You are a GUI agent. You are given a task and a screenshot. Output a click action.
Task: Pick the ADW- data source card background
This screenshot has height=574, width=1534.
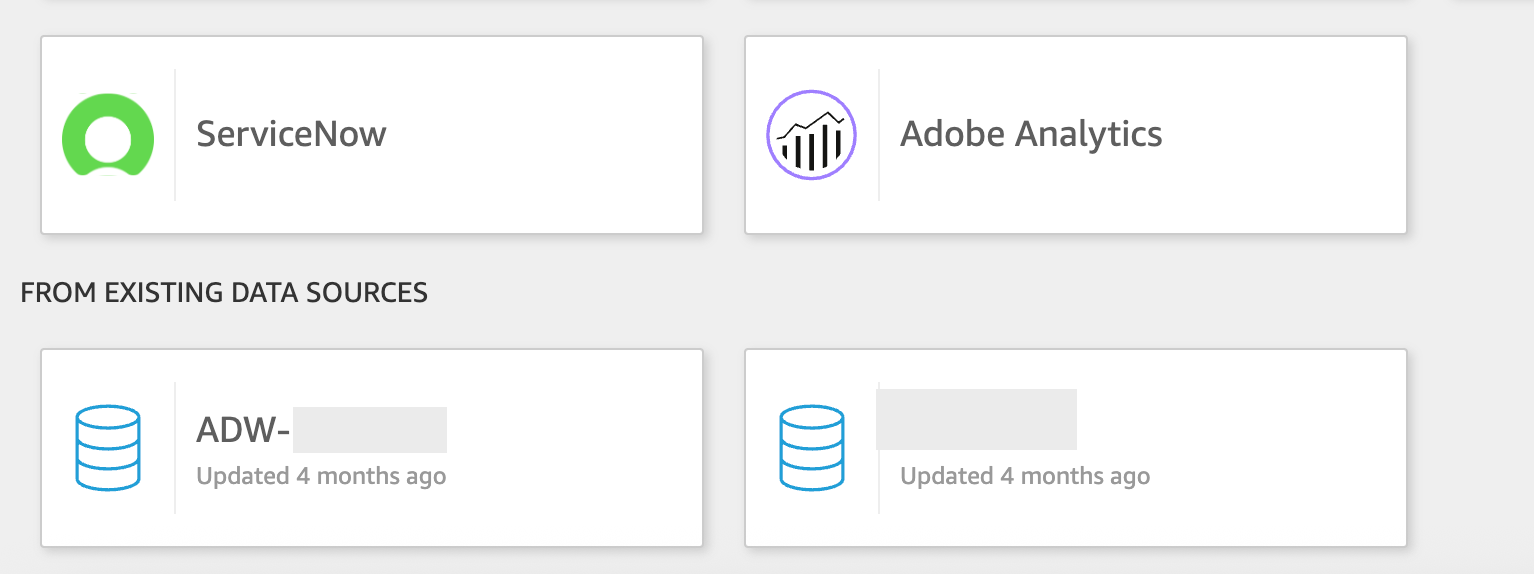pos(372,448)
